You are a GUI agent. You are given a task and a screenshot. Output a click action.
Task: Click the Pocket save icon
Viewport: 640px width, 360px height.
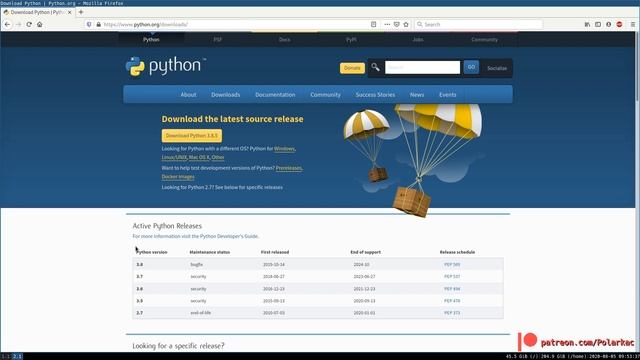click(396, 24)
